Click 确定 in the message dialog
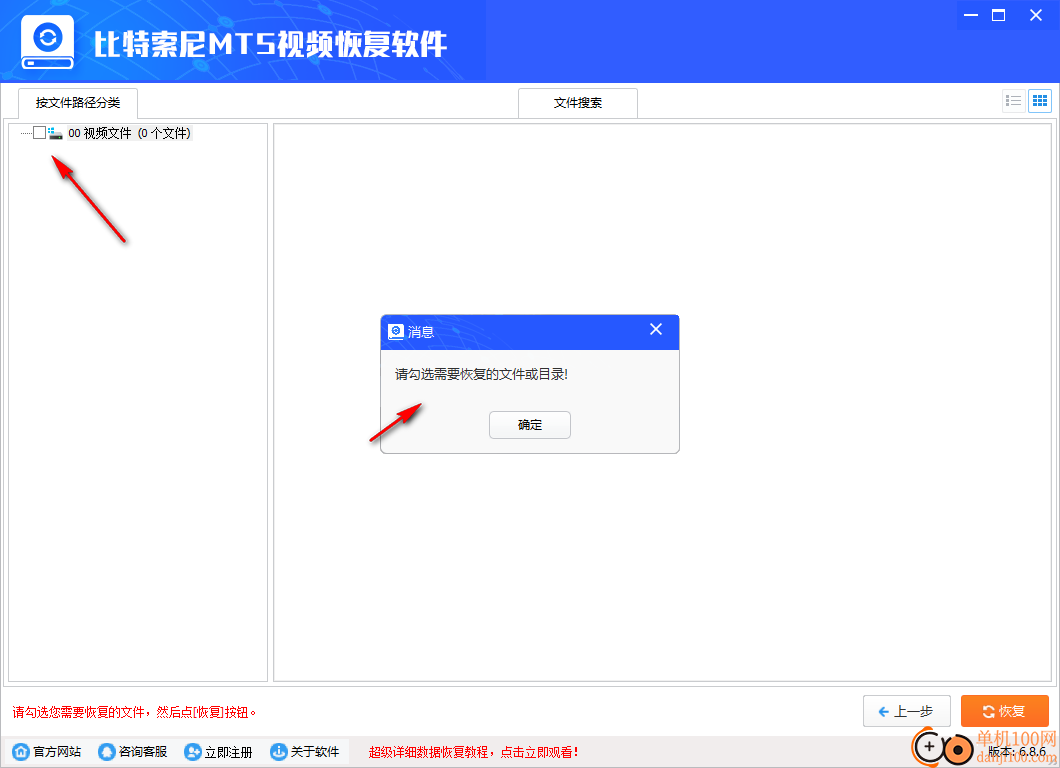 click(x=530, y=425)
